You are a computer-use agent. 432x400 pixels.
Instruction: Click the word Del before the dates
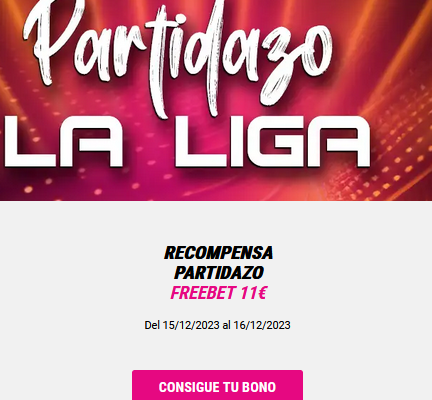[152, 325]
